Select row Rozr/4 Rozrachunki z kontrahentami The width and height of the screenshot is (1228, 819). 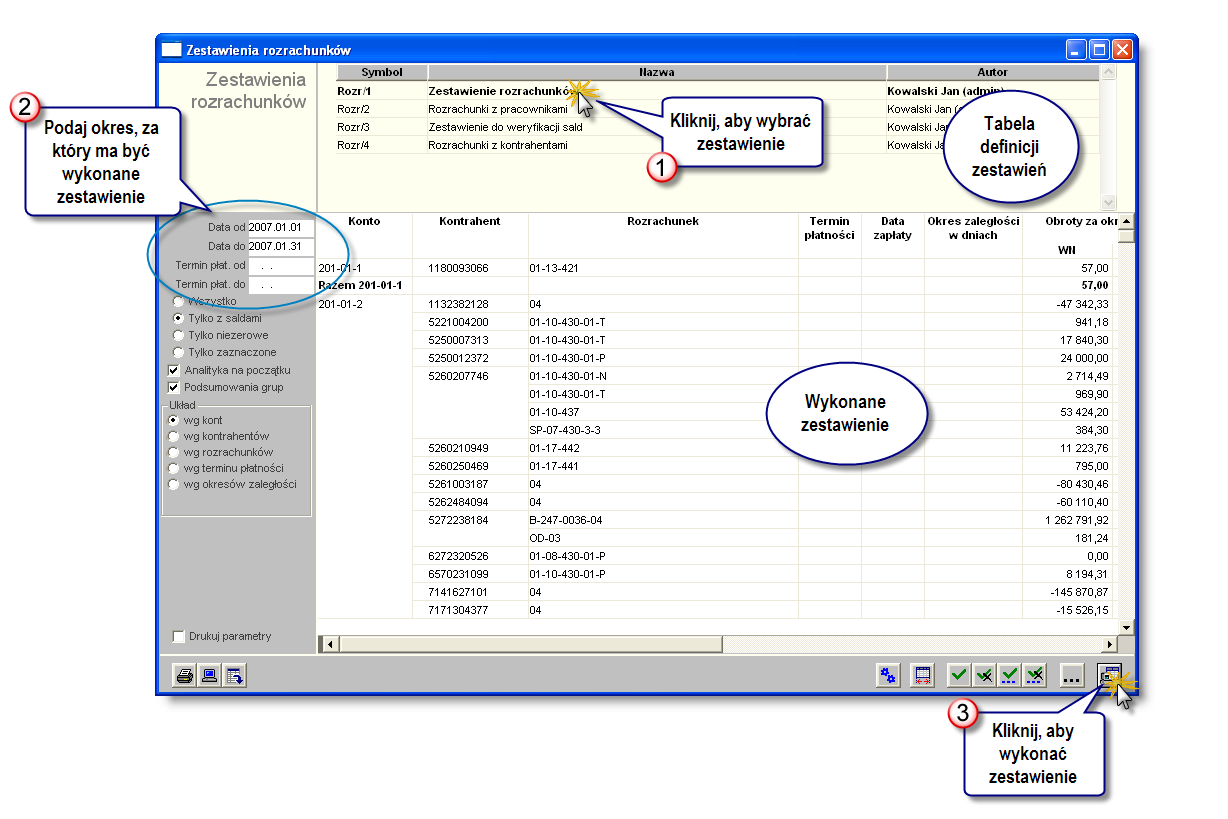pos(716,145)
